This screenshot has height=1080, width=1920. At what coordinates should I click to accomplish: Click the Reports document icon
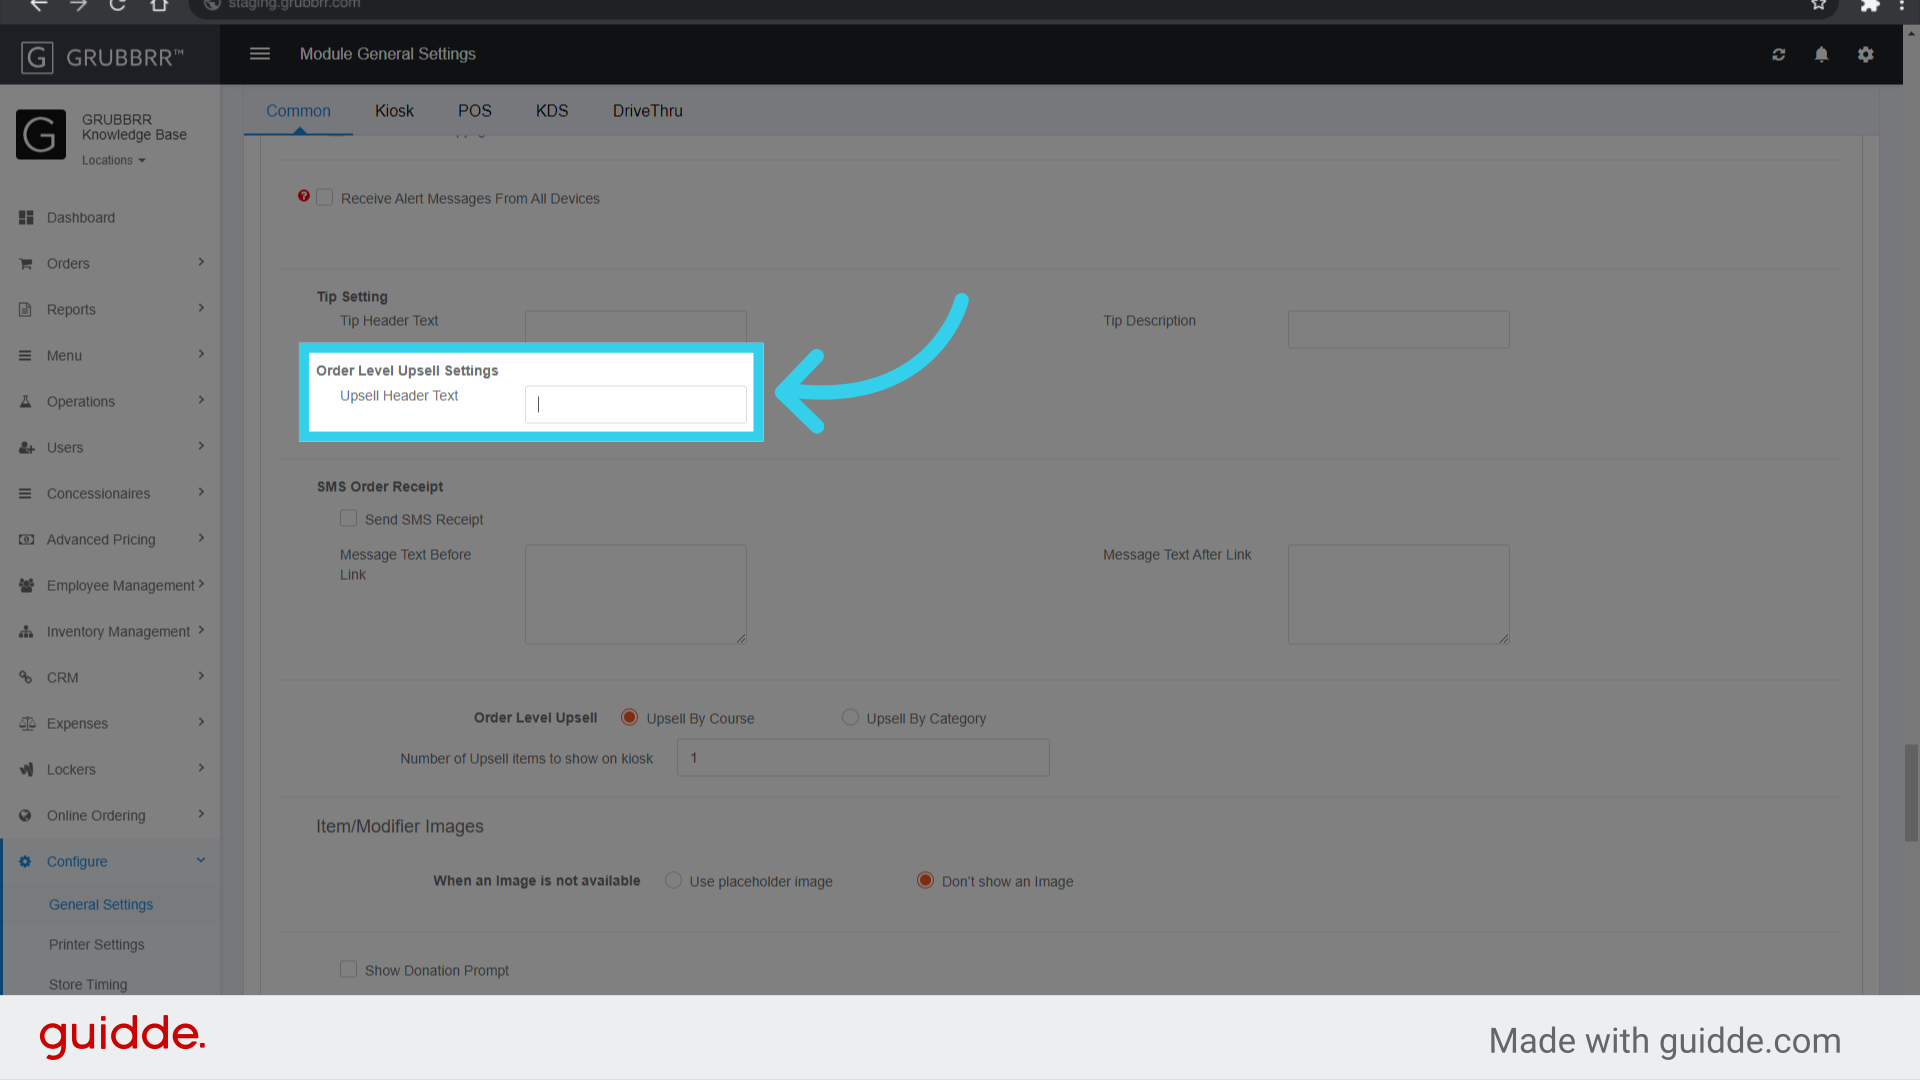pyautogui.click(x=26, y=310)
